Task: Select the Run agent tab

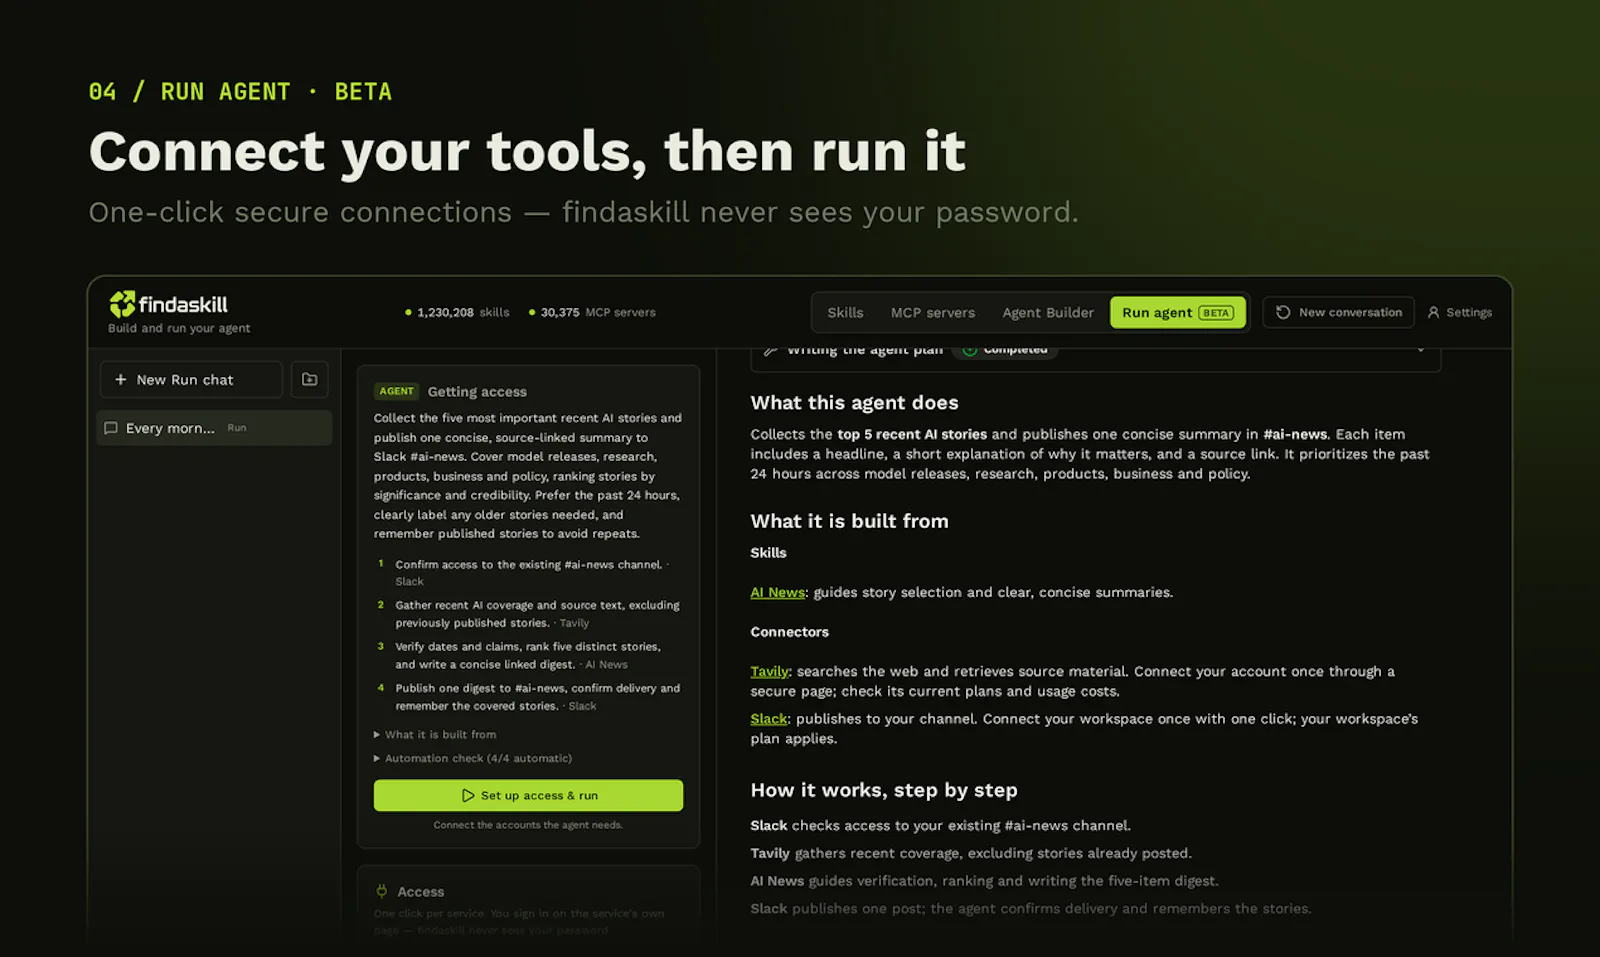Action: pyautogui.click(x=1178, y=312)
